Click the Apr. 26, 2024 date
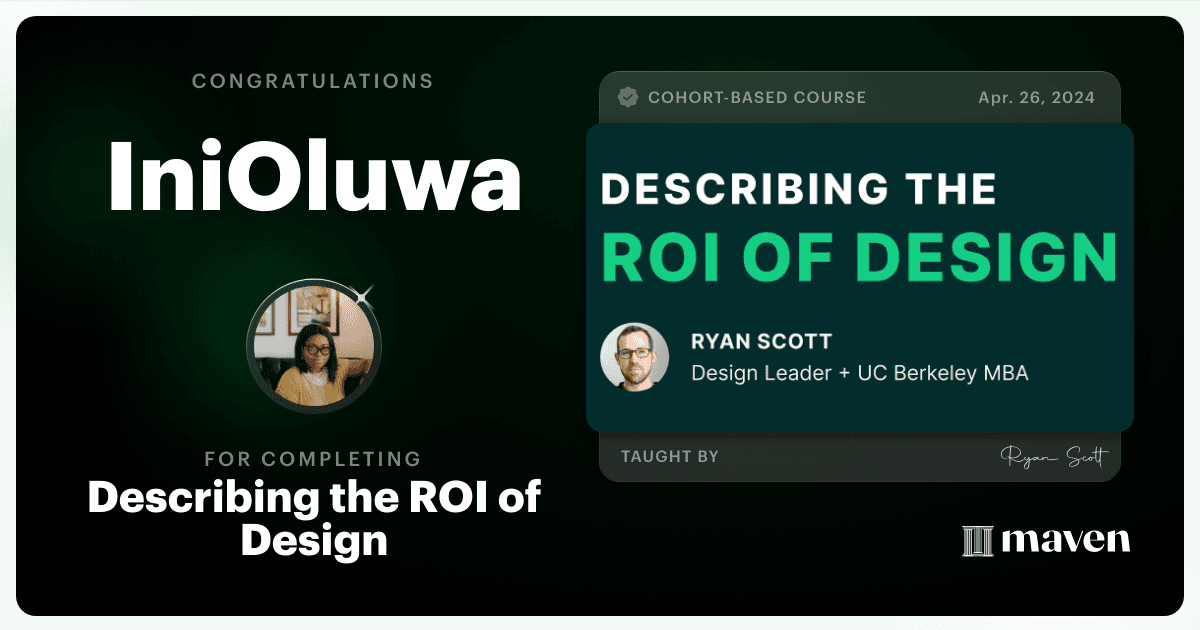 pos(1036,98)
